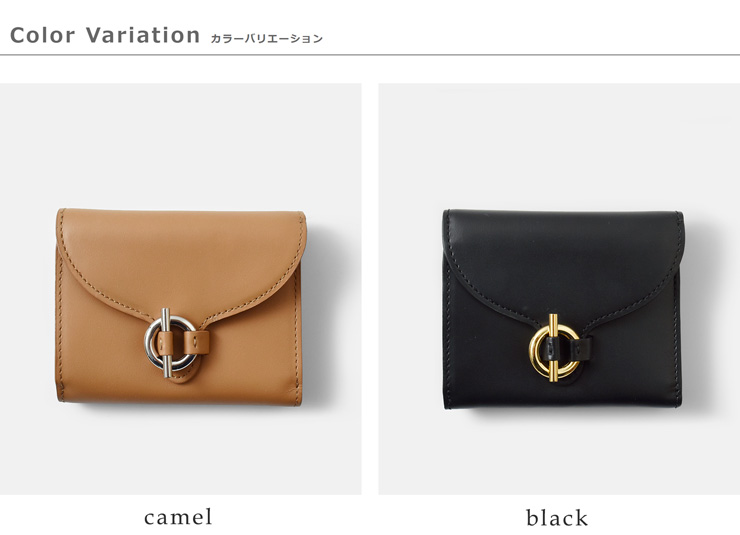Click the Japanese subtitle カラーバリエーション

[266, 39]
